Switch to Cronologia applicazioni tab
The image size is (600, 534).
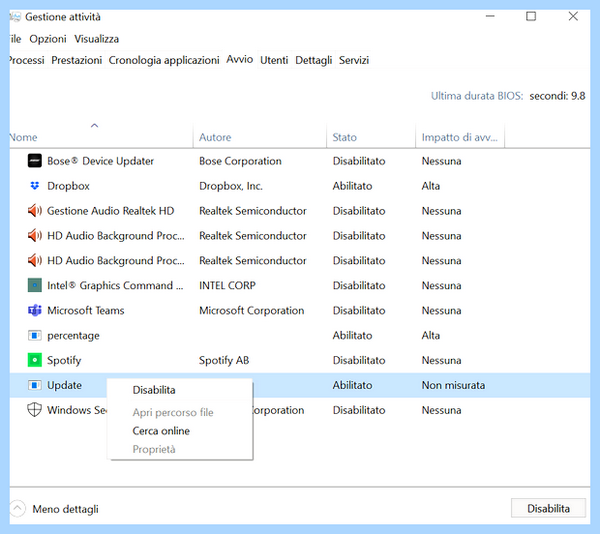pos(164,60)
